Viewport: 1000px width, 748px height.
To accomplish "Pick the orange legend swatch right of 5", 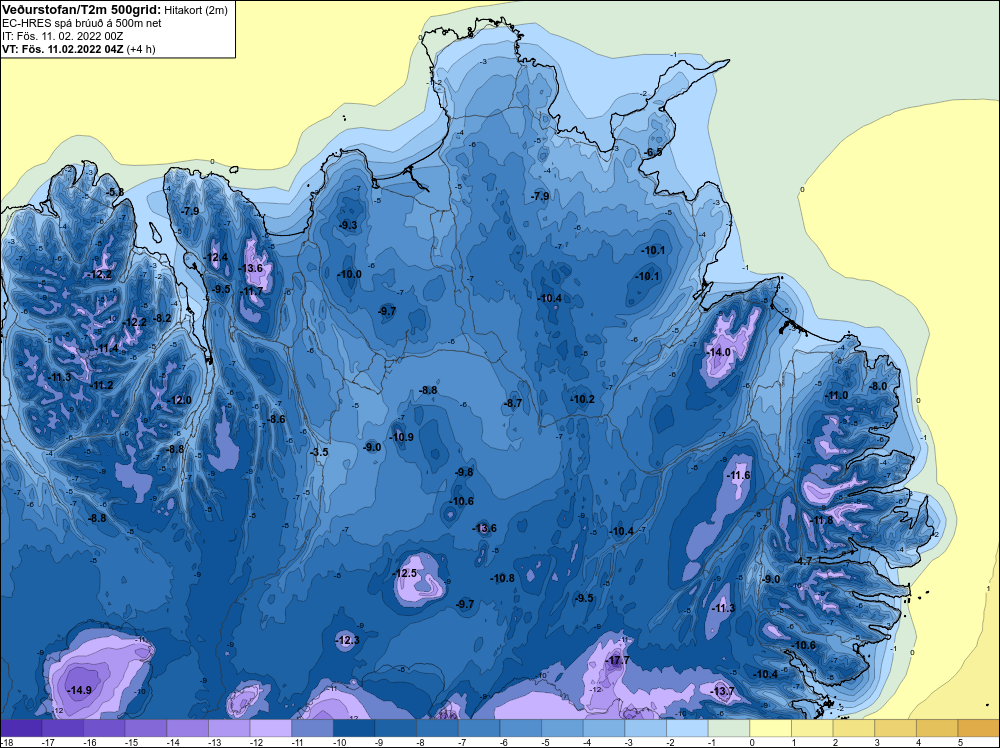I will [978, 728].
